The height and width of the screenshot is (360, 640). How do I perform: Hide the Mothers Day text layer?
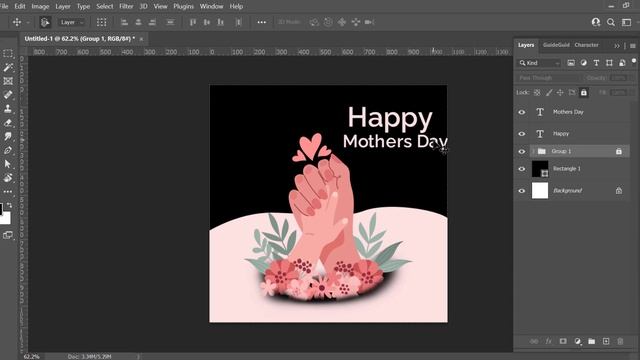pos(522,112)
